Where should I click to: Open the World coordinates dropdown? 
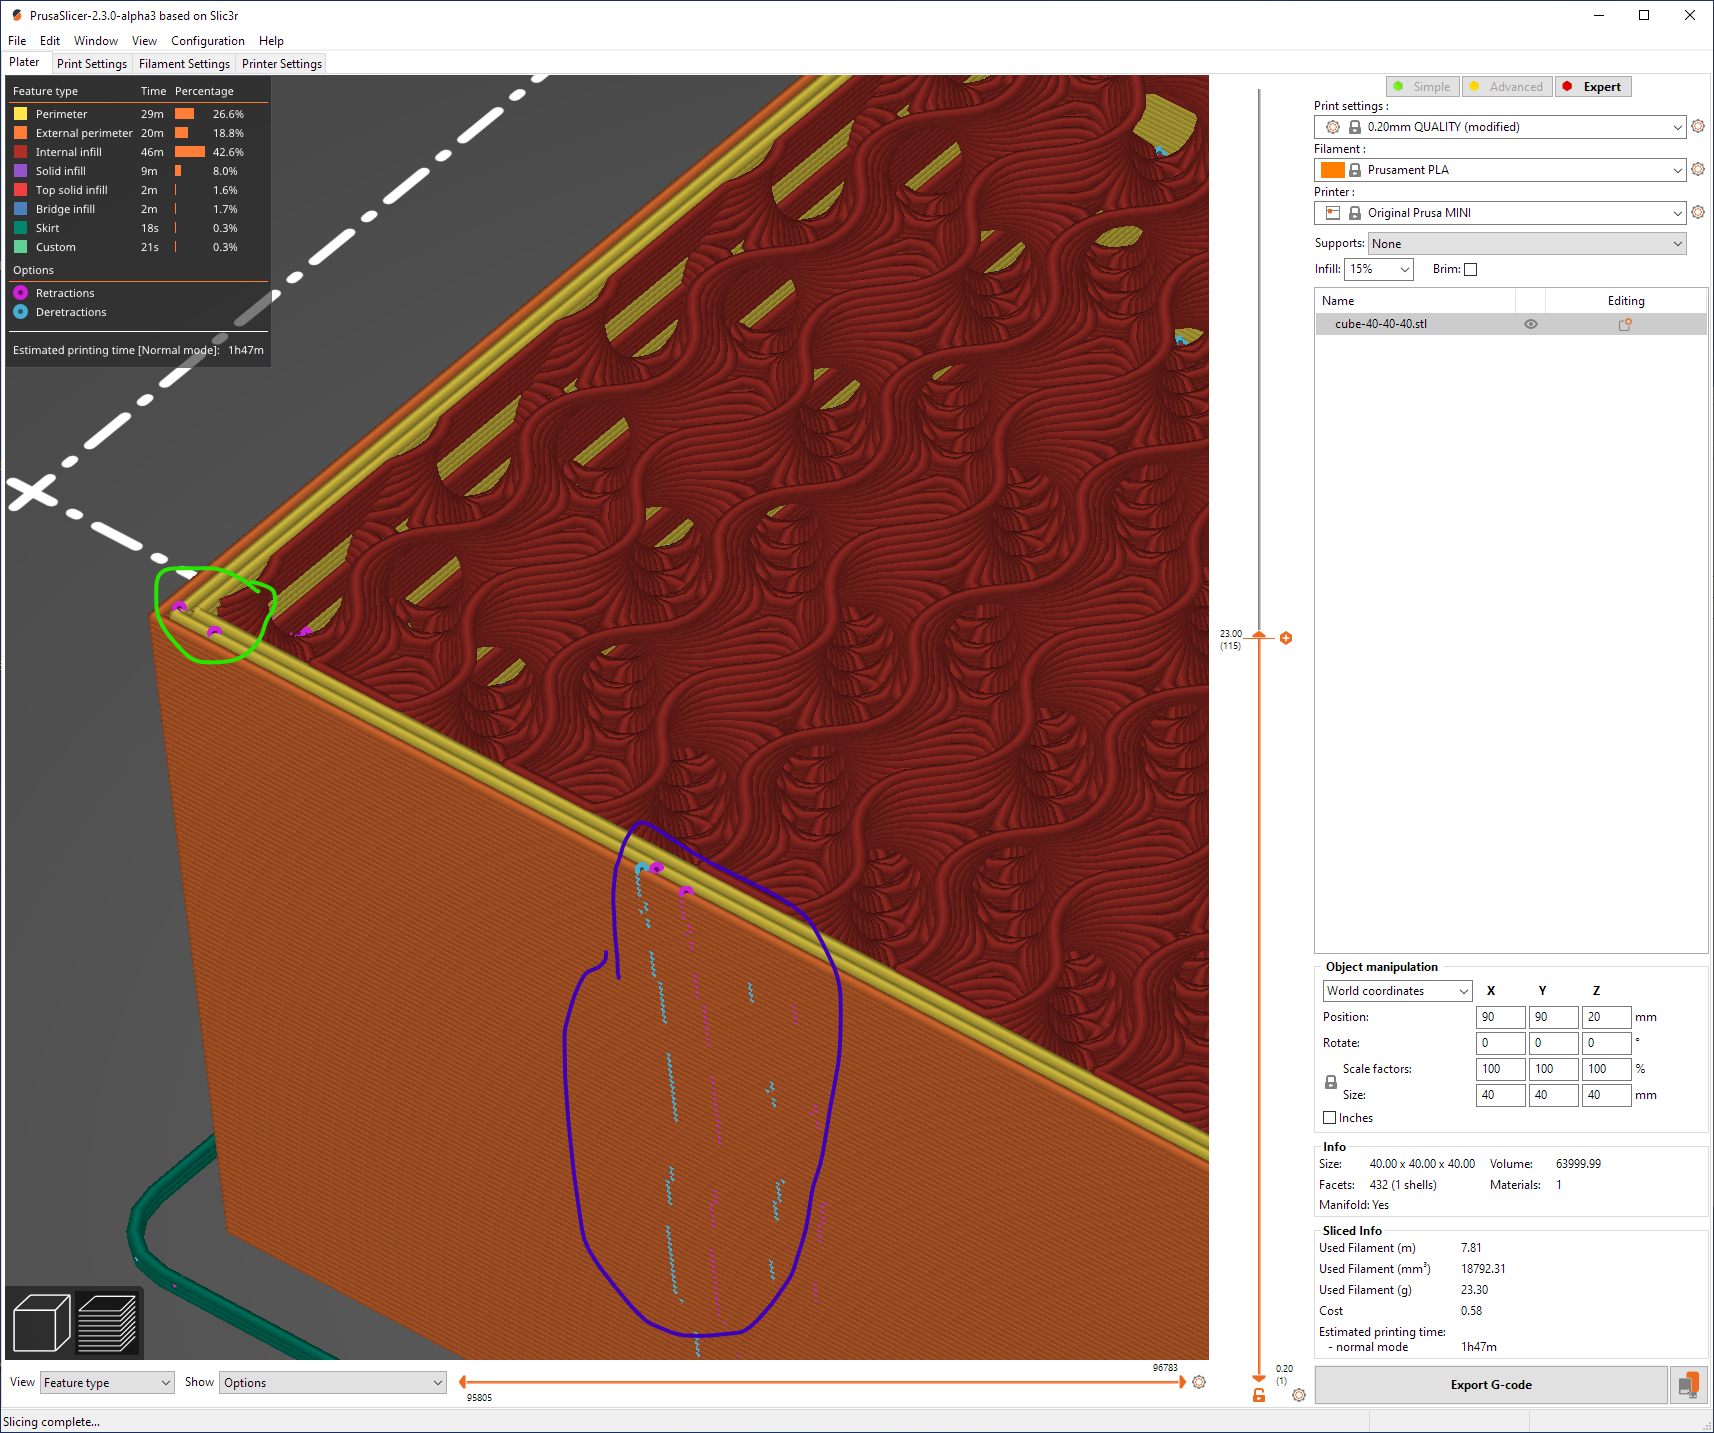[1396, 990]
